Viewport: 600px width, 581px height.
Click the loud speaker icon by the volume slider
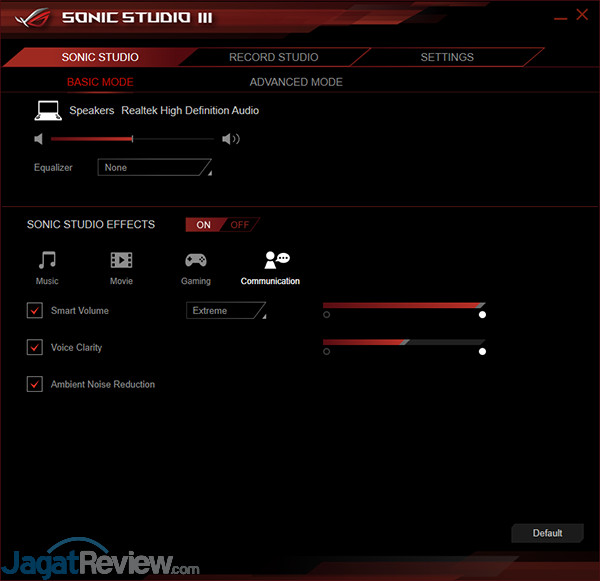click(x=231, y=139)
